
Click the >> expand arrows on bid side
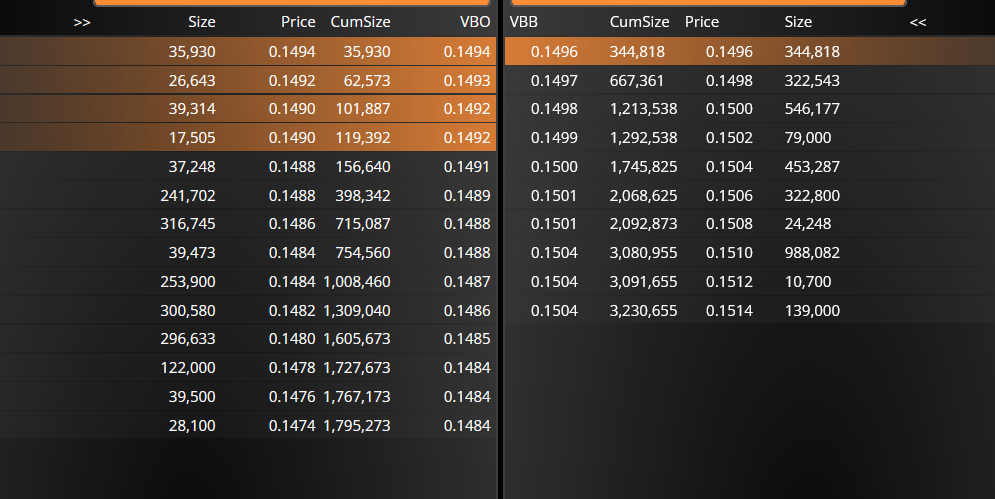pos(82,22)
